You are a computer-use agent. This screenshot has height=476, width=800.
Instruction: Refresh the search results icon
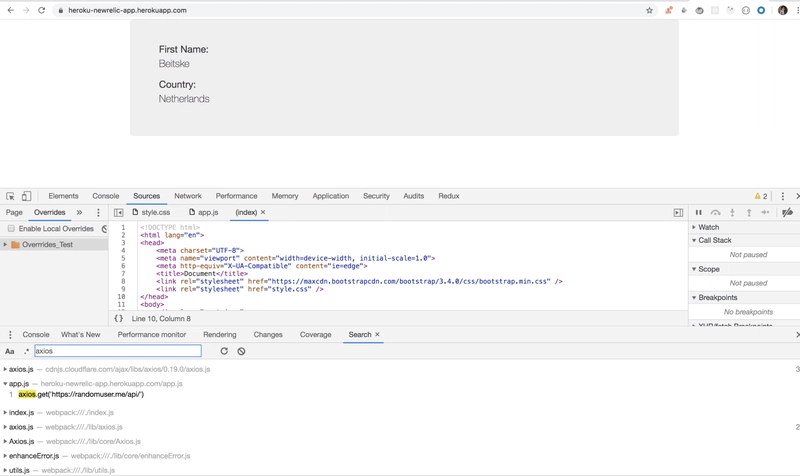[x=224, y=351]
